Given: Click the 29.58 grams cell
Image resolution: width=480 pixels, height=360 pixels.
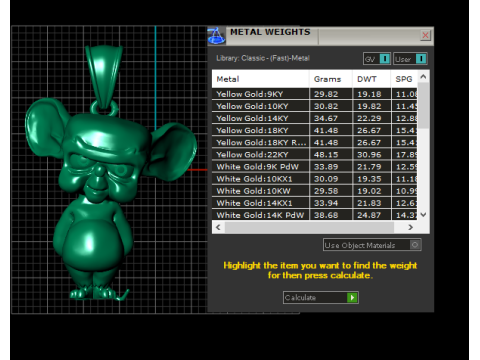Looking at the screenshot, I should point(331,191).
